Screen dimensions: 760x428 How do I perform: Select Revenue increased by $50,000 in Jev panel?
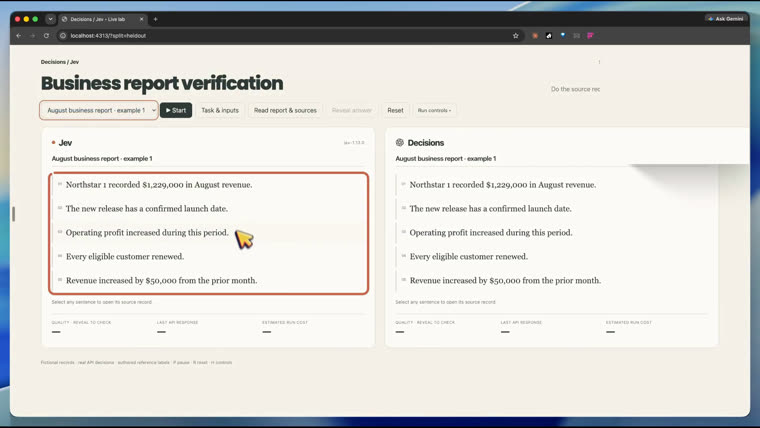point(209,280)
